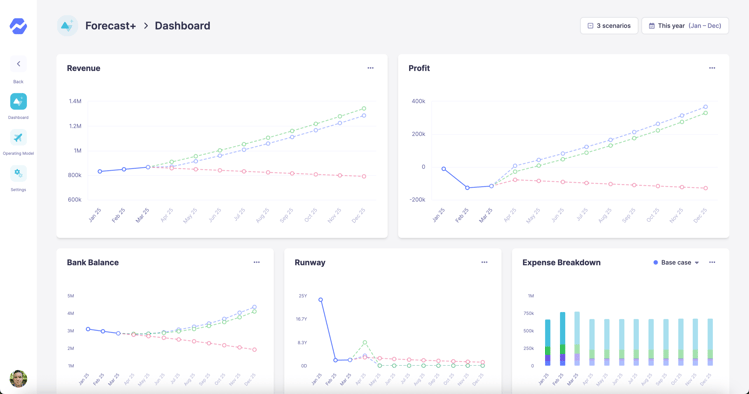Click the pink Dec 25 point on Profit chart
Image resolution: width=749 pixels, height=394 pixels.
click(x=706, y=188)
